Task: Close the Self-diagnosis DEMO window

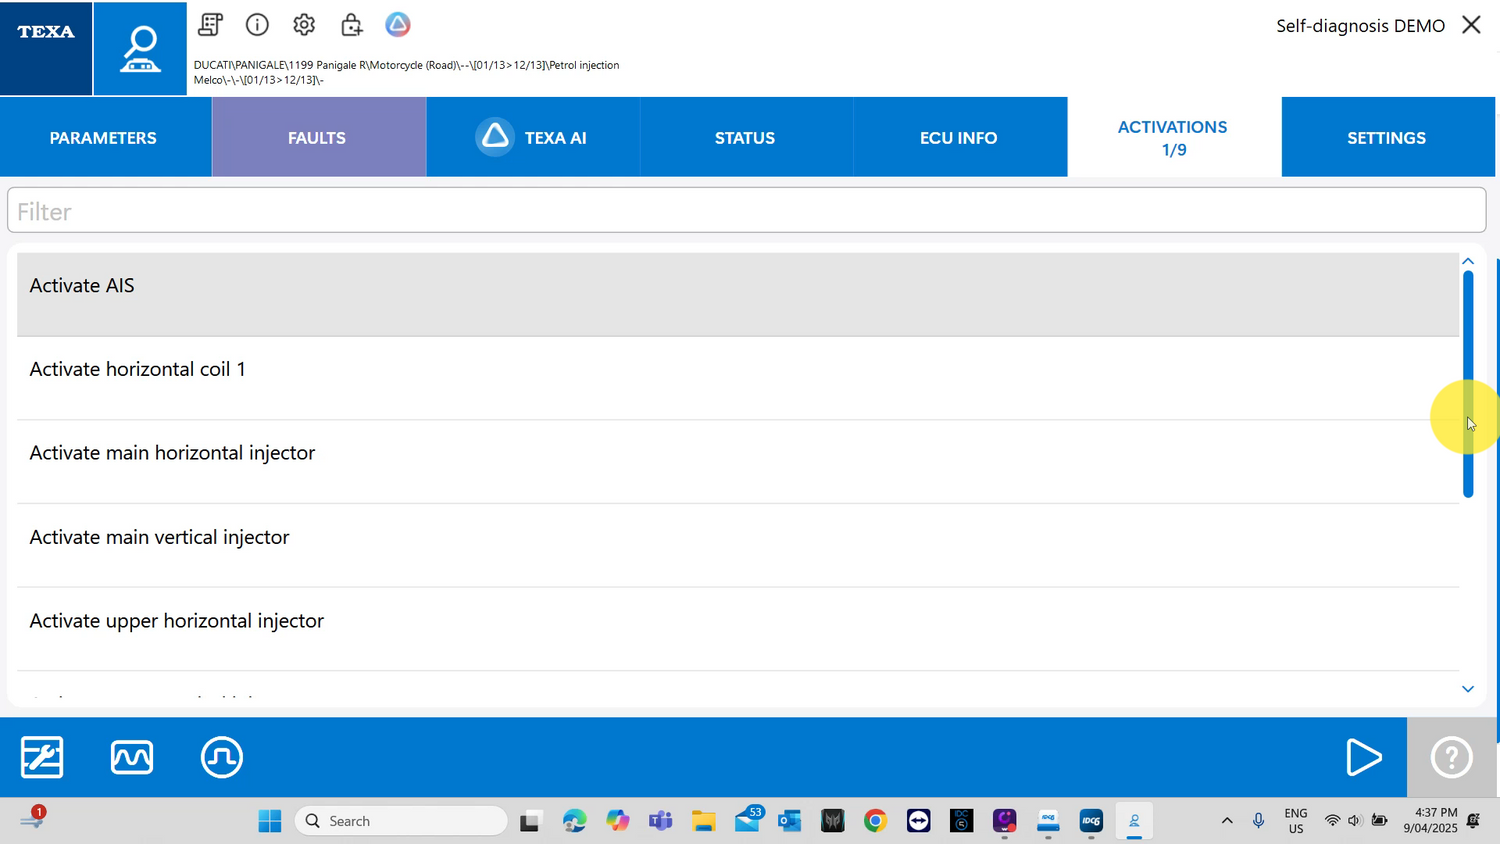Action: coord(1471,25)
